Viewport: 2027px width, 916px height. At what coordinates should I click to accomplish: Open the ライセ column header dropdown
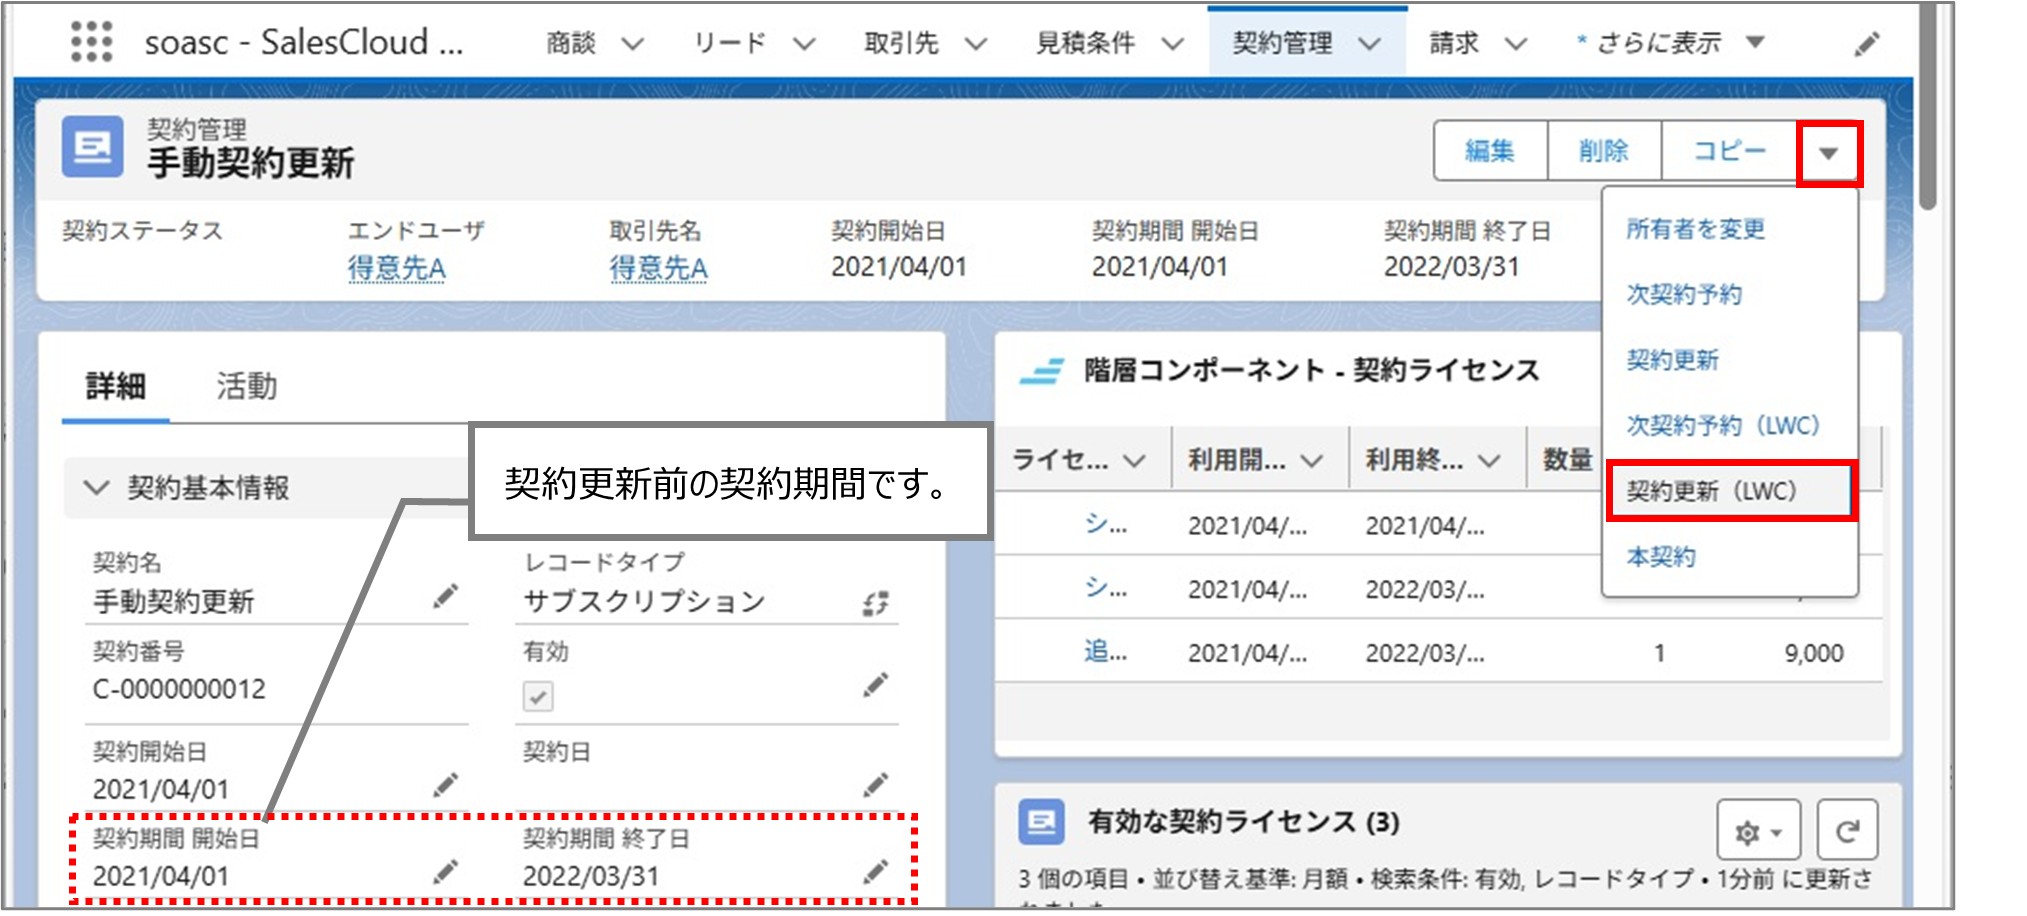1134,461
